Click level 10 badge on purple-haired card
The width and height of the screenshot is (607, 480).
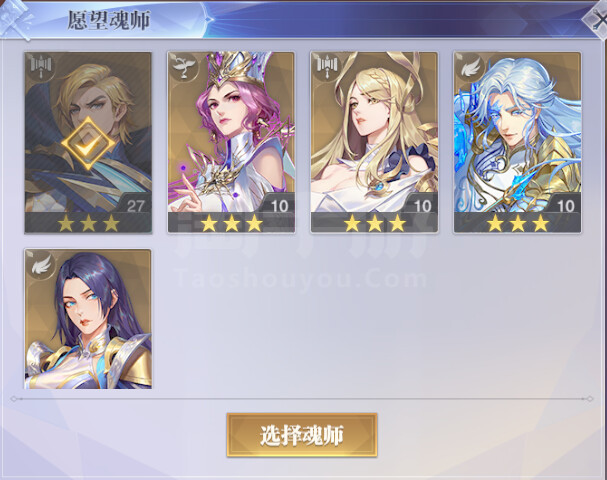pos(279,206)
